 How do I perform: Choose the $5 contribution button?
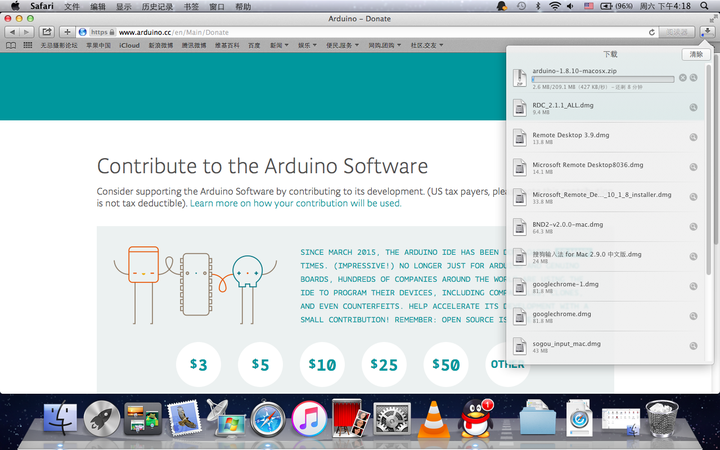tap(260, 365)
